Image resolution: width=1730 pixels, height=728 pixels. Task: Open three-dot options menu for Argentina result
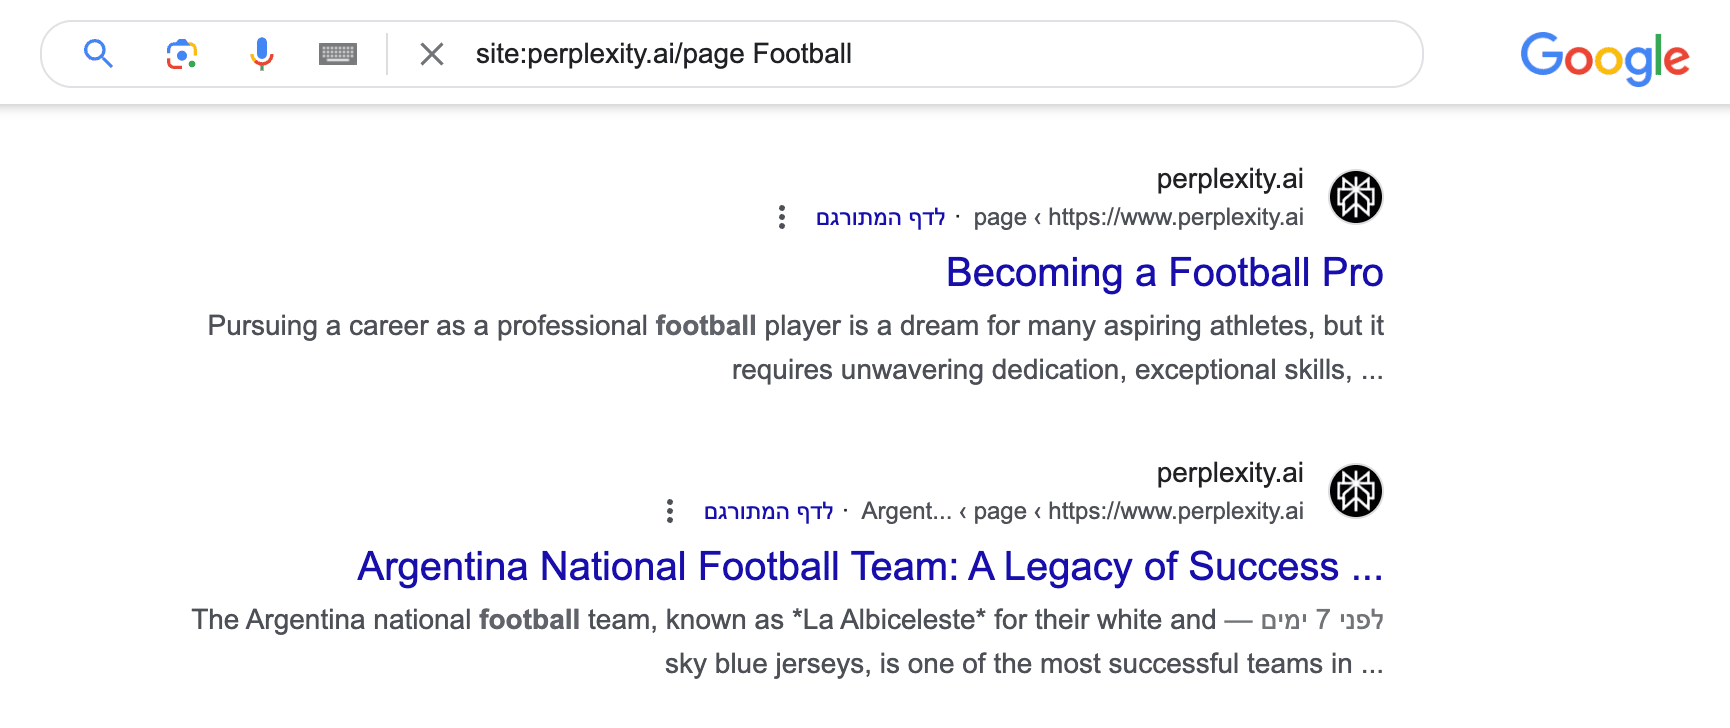click(x=670, y=511)
